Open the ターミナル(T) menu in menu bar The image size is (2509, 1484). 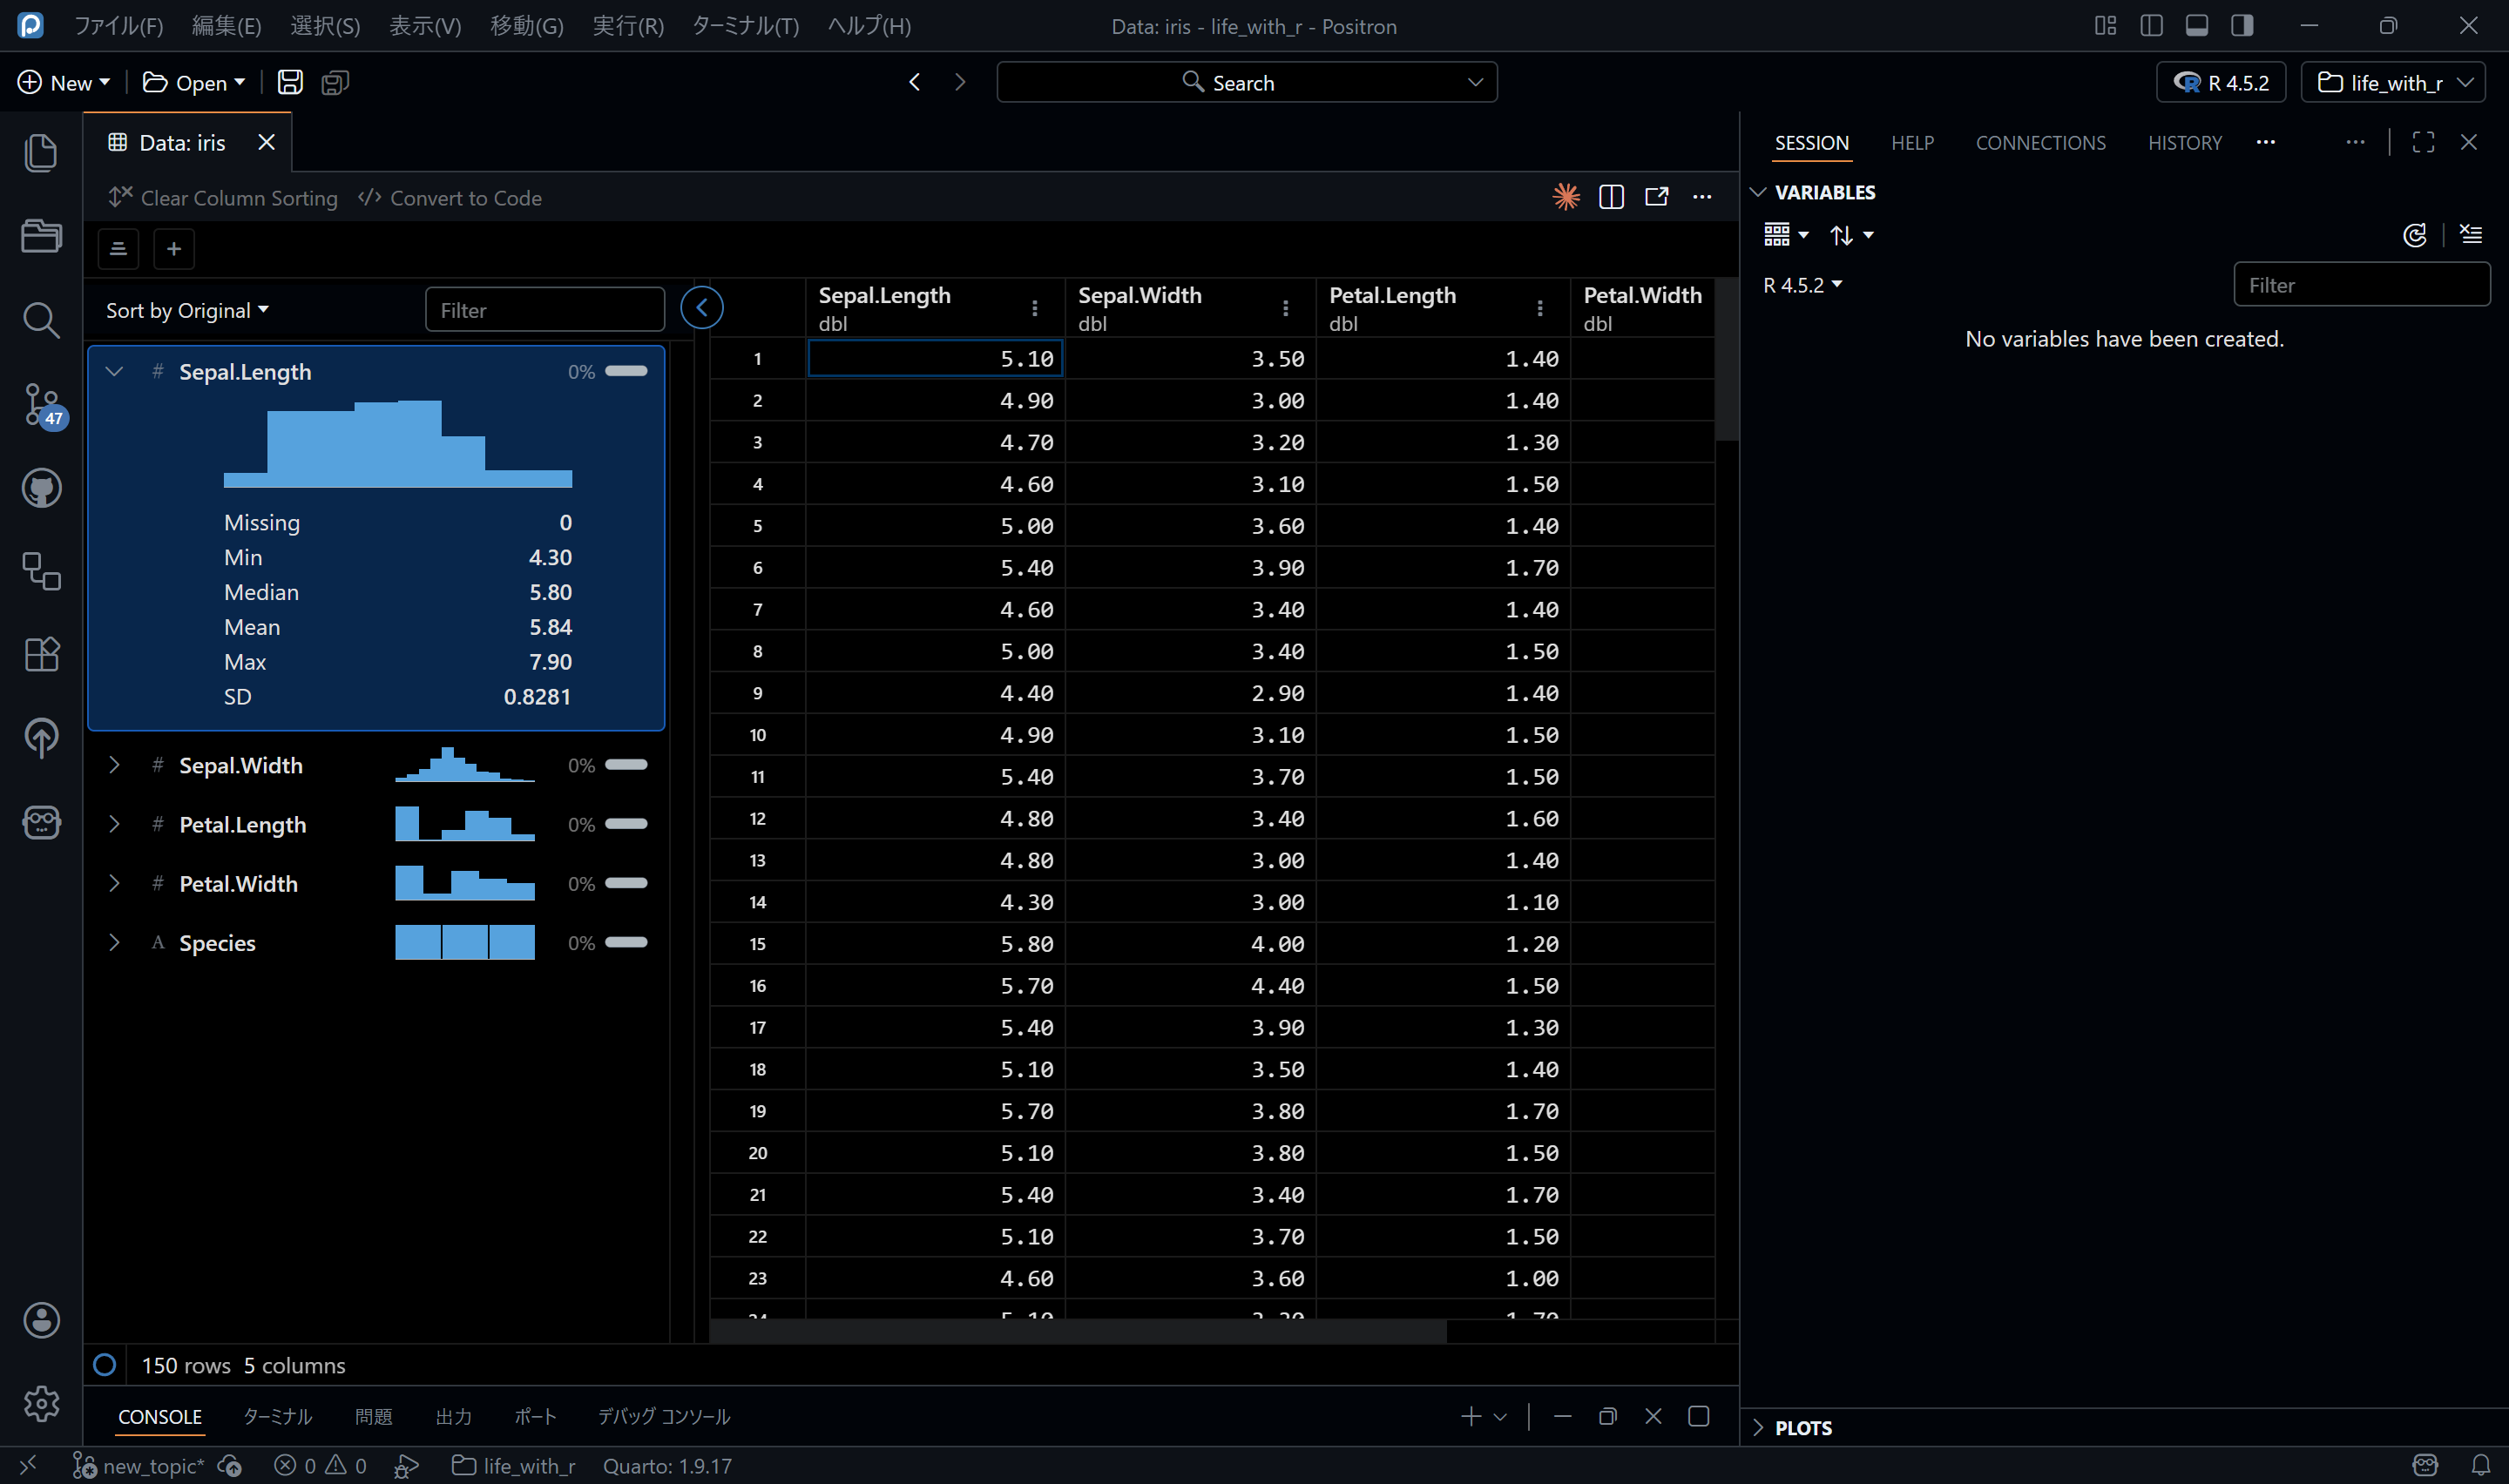[x=745, y=26]
